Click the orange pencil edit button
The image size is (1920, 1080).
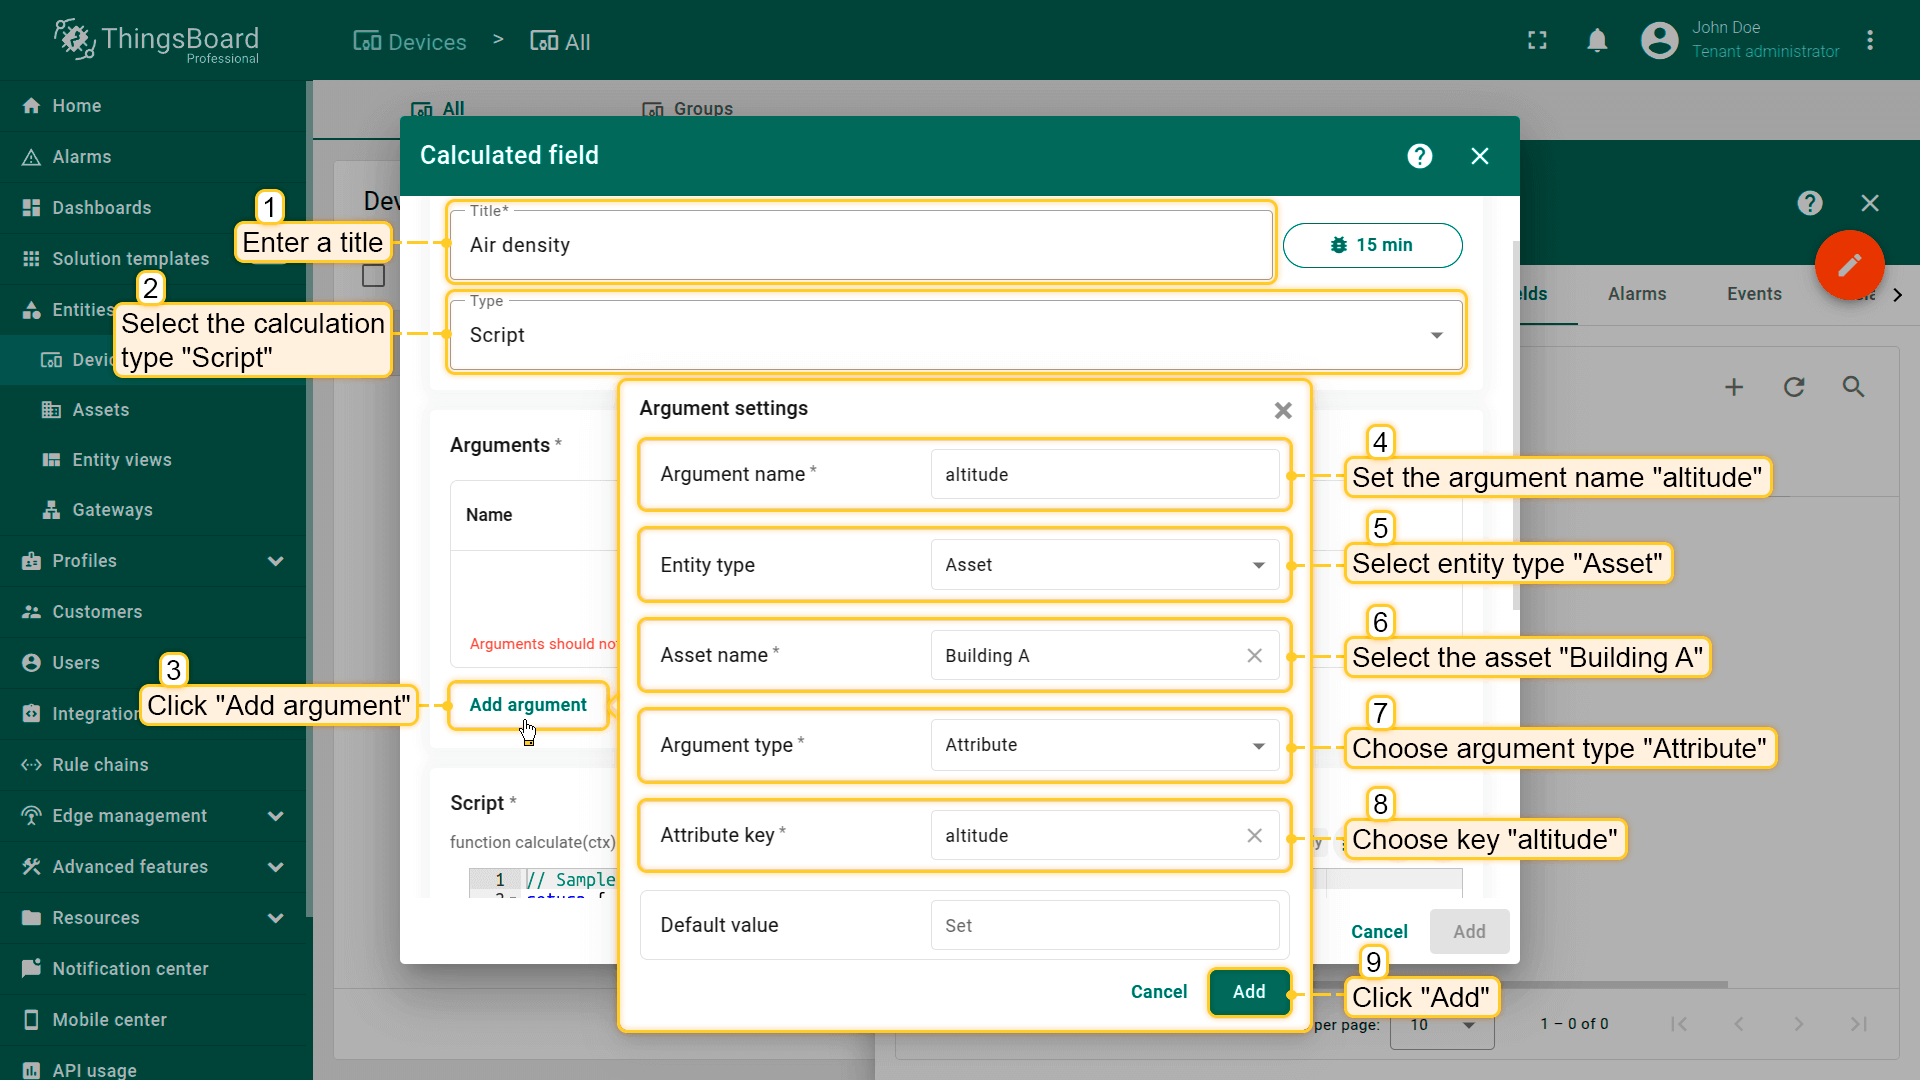click(1849, 265)
